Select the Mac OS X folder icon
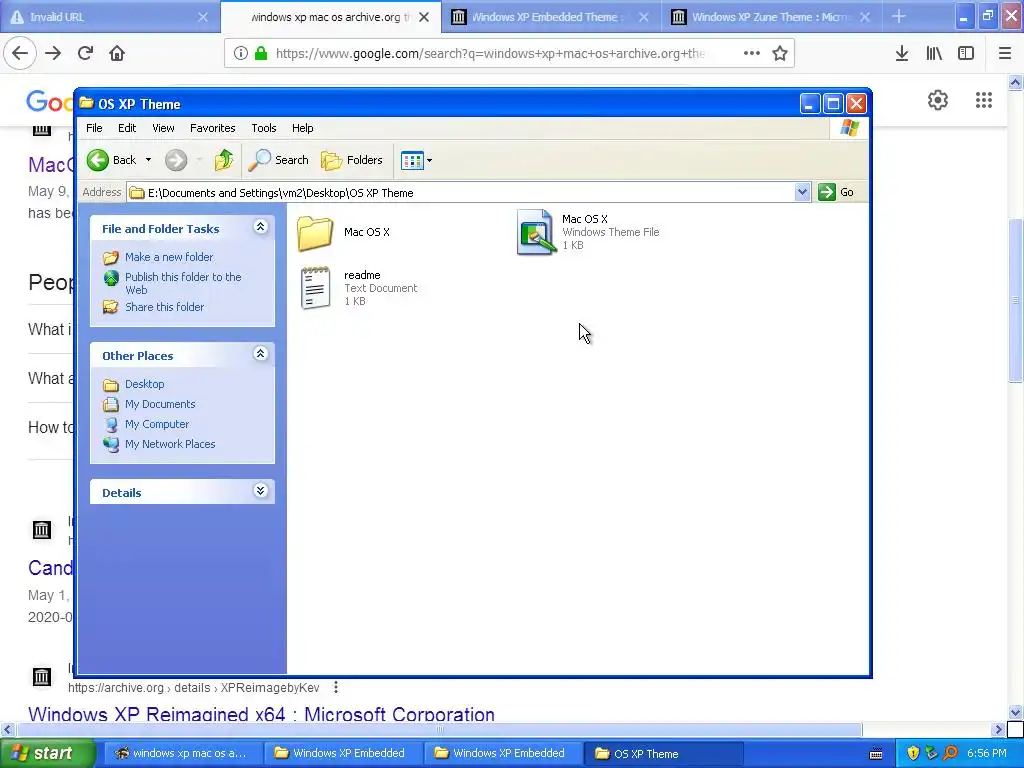Screen dimensions: 1024x768 315,232
